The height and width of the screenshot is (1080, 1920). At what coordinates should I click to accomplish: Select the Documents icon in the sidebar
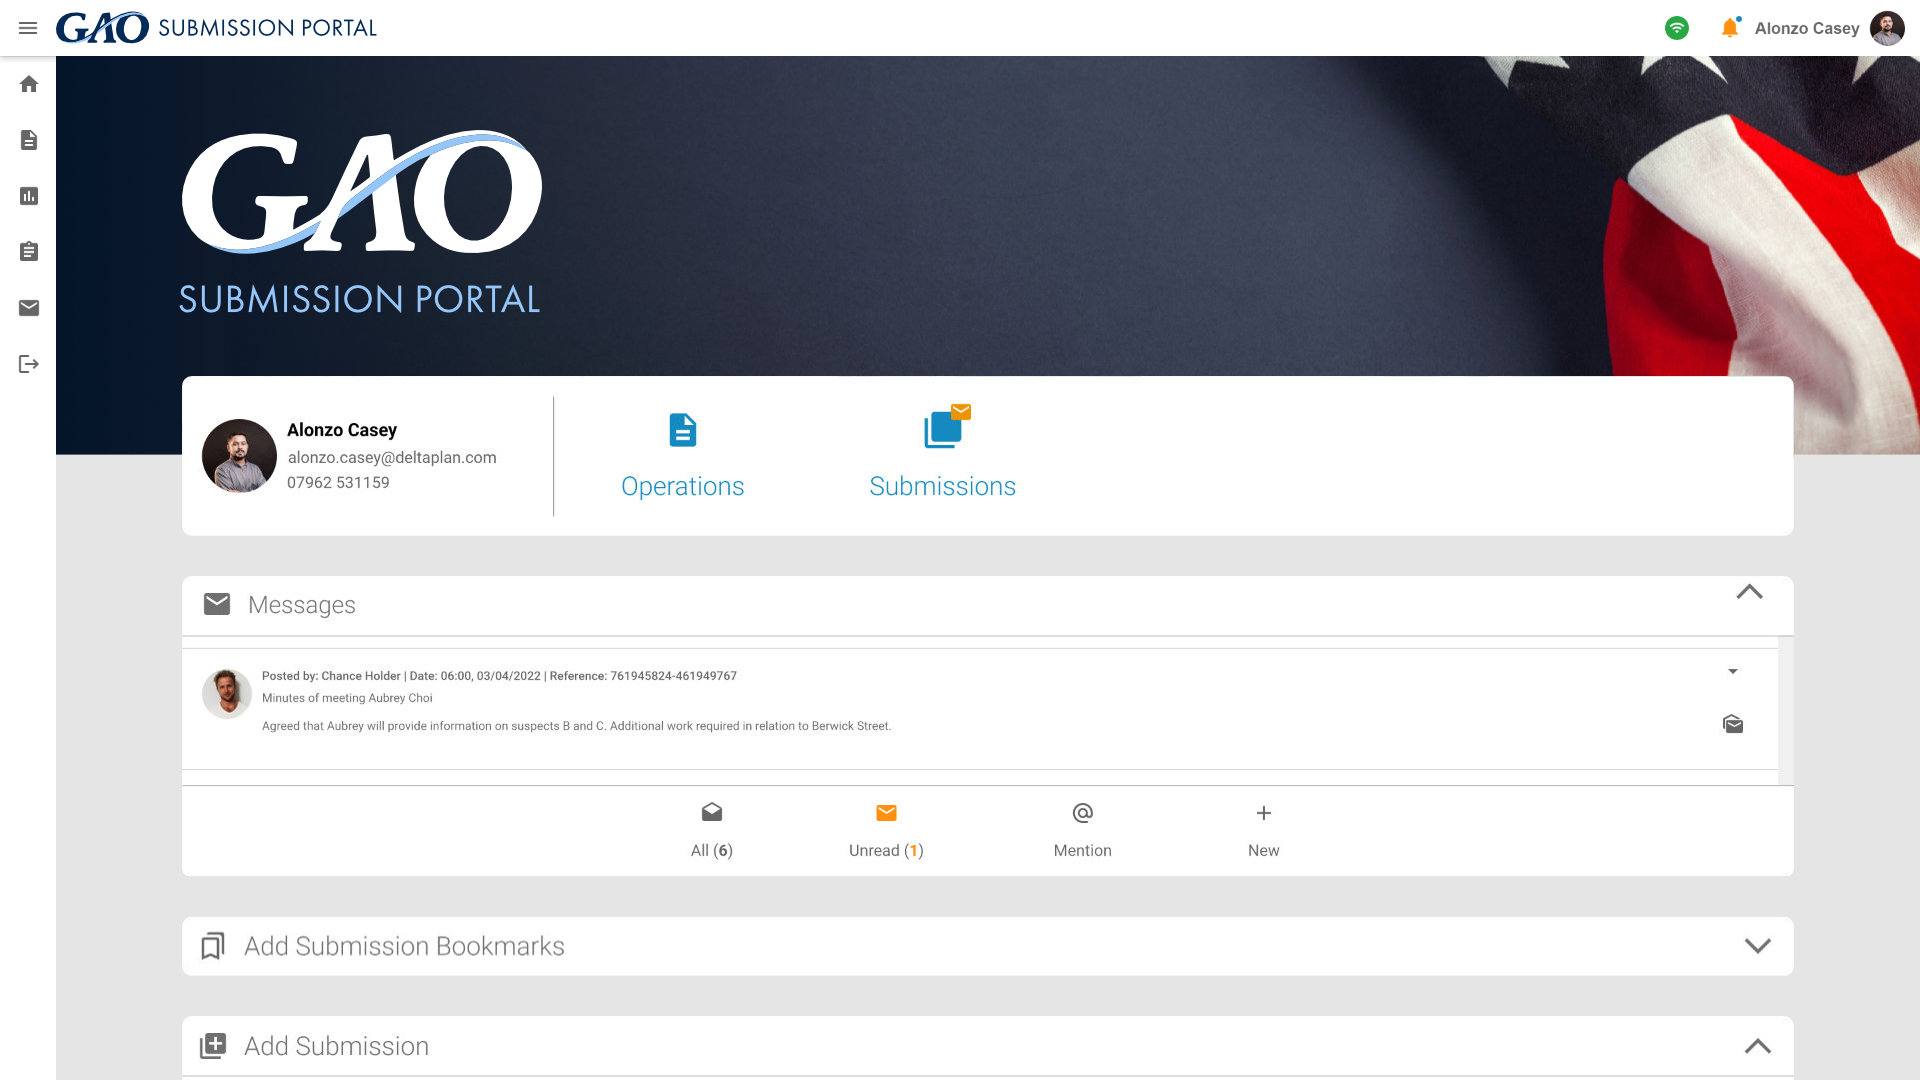click(28, 140)
